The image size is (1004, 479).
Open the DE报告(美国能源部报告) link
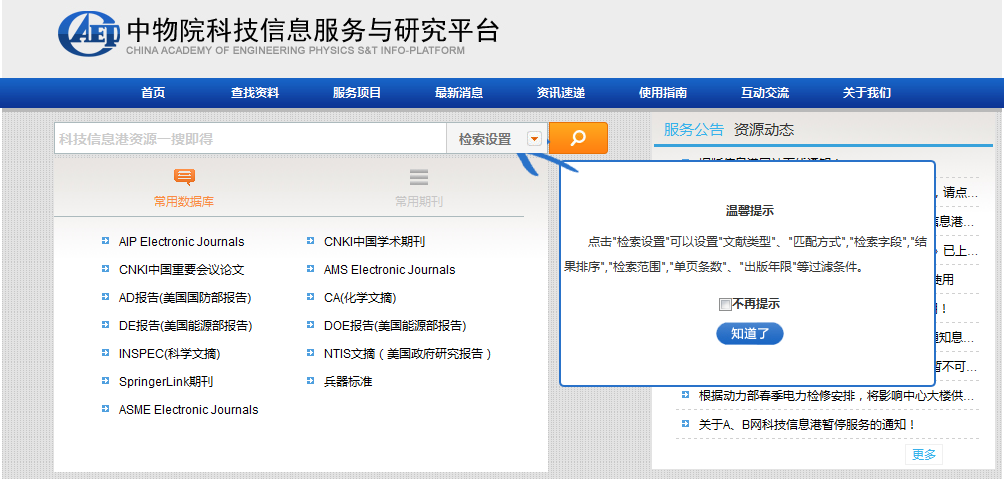point(186,326)
